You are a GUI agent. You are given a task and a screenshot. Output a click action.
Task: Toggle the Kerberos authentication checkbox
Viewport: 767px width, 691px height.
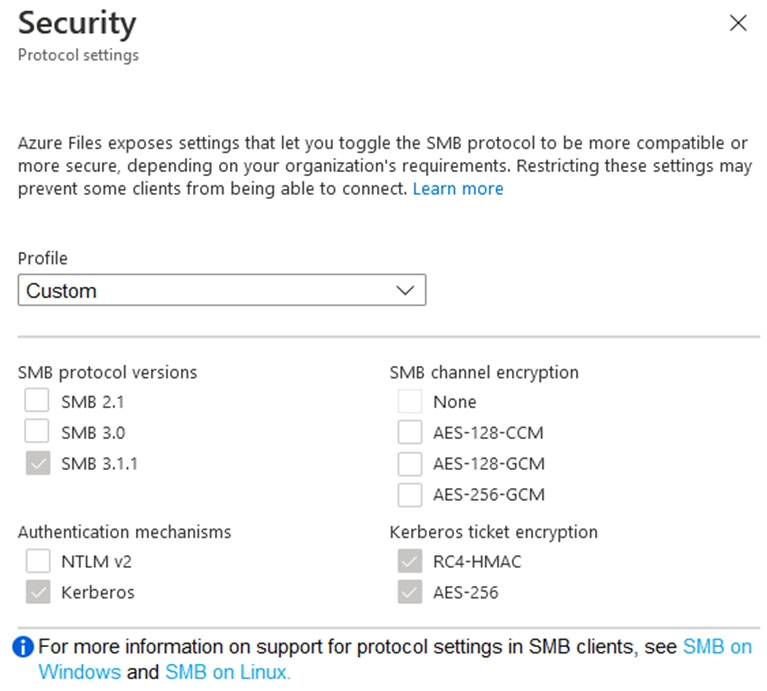(38, 592)
